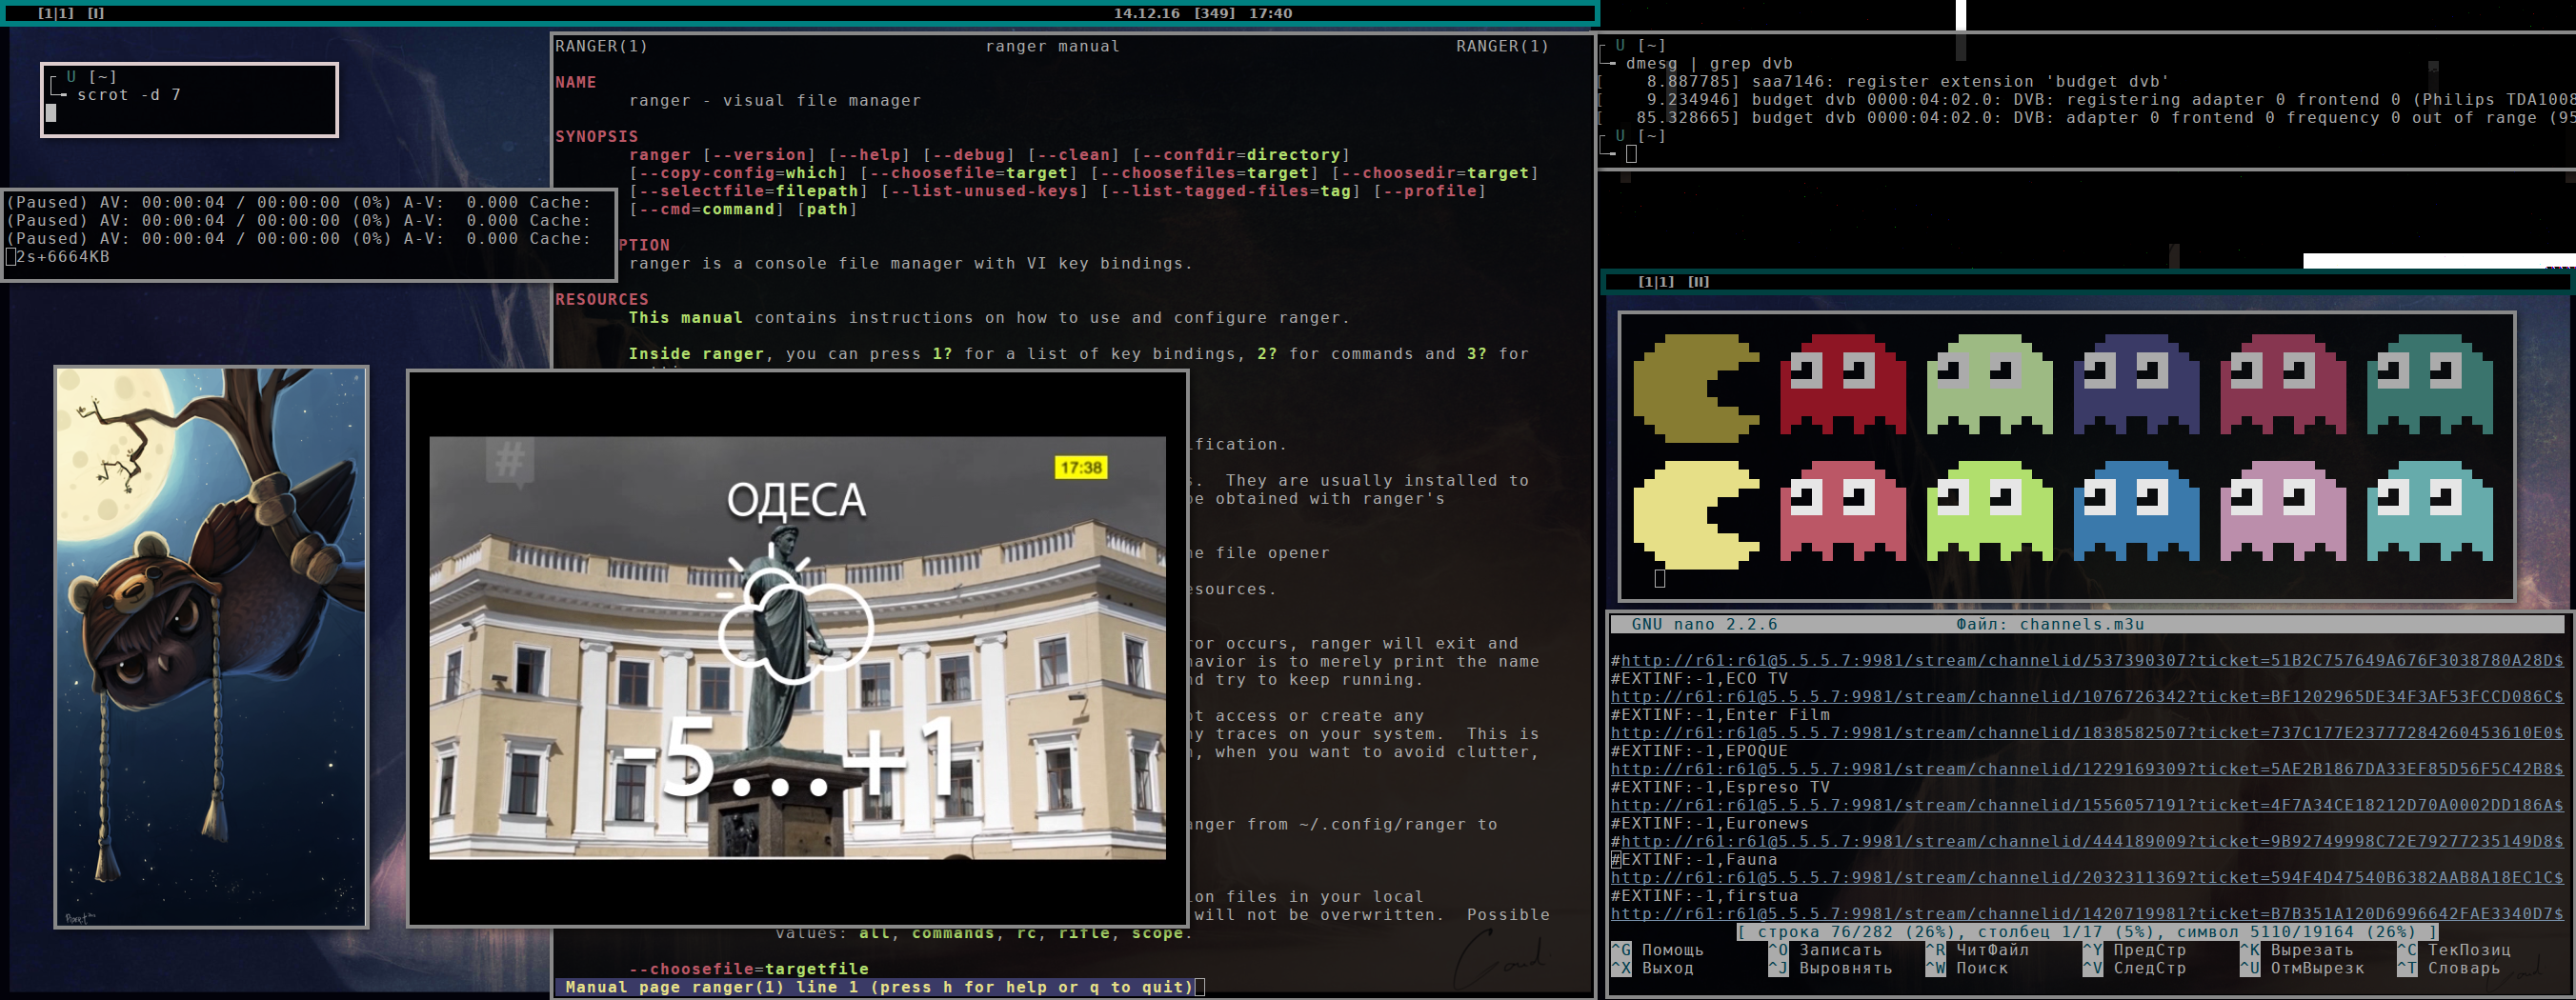Click the 17:40 clock in status bar

click(1270, 13)
